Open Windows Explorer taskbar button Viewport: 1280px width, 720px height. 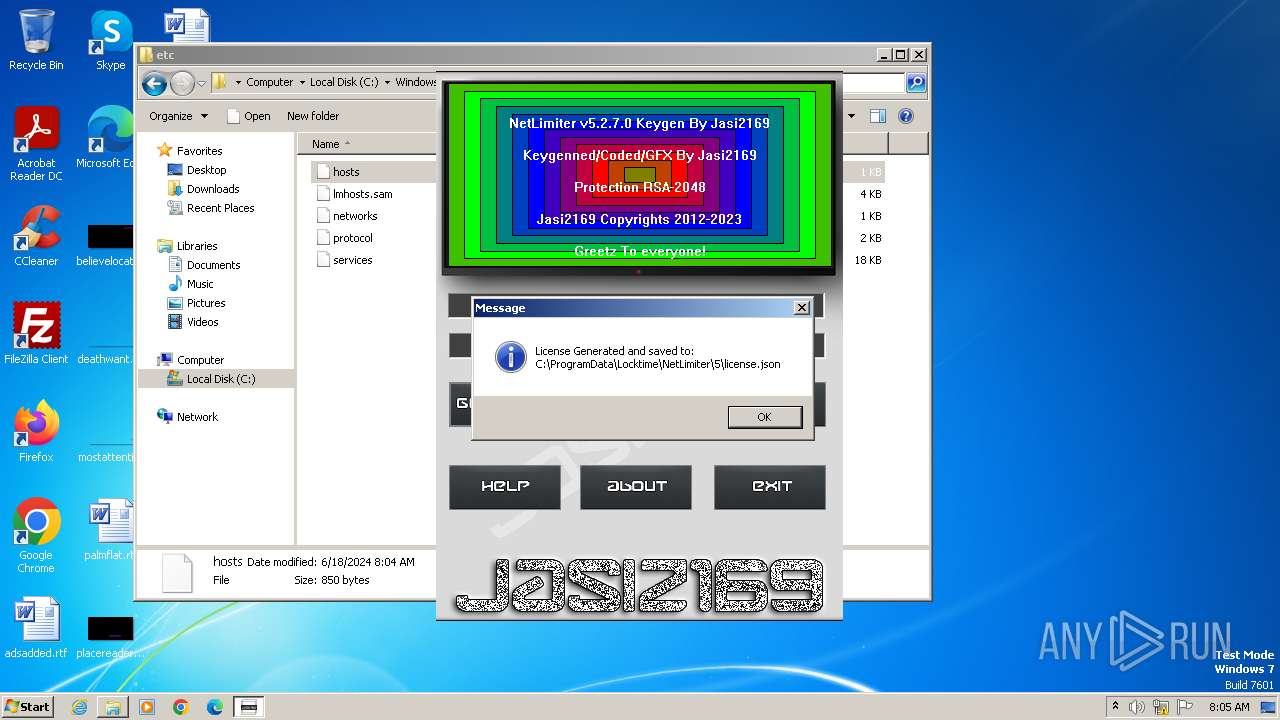[x=113, y=707]
